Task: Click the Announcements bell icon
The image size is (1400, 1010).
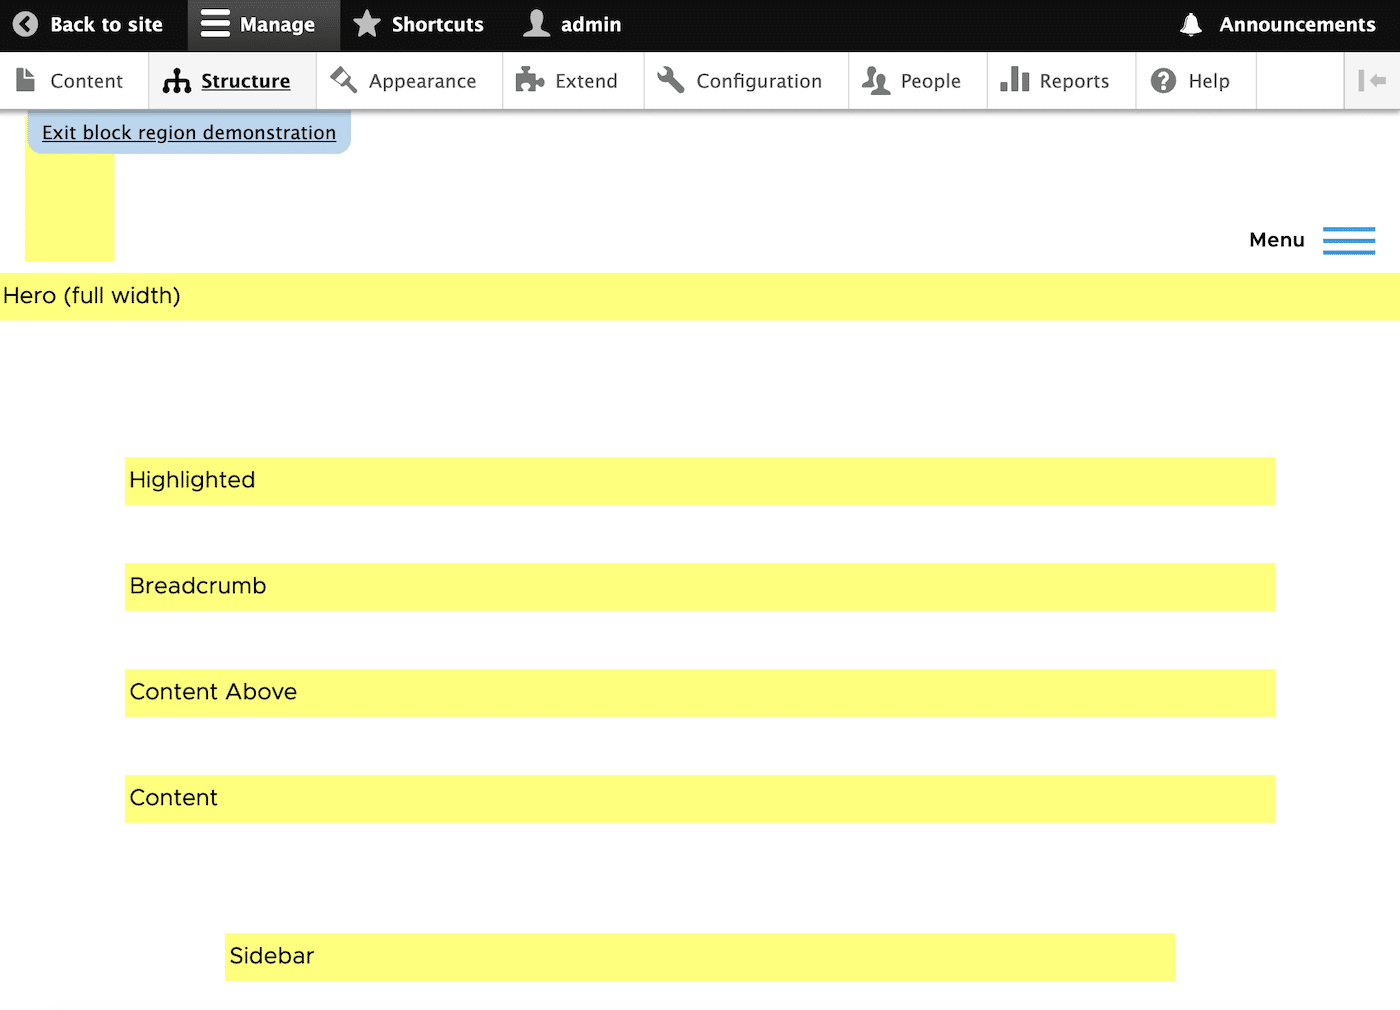Action: (x=1190, y=24)
